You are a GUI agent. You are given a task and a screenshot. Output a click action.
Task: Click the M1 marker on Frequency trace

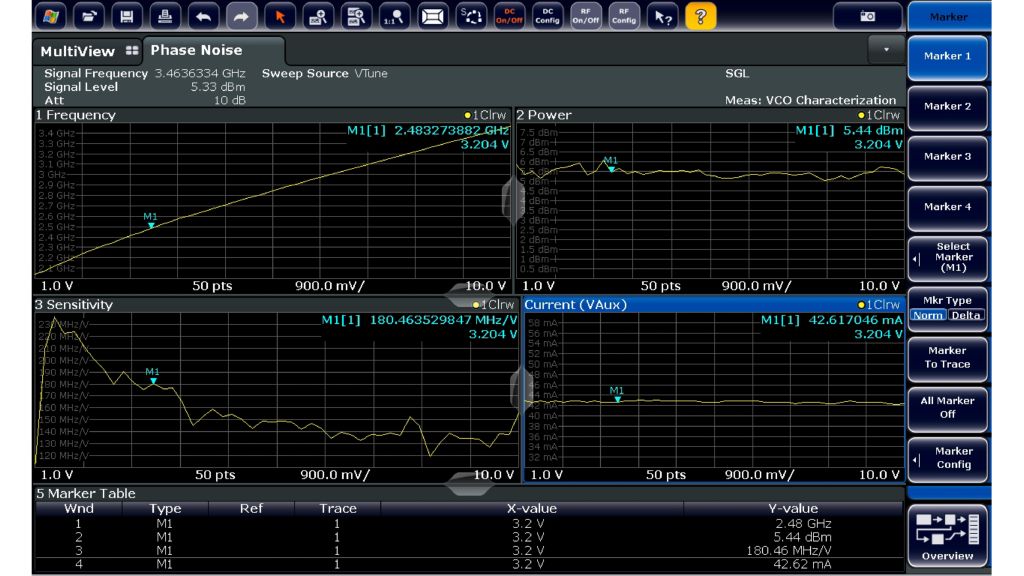[x=151, y=225]
